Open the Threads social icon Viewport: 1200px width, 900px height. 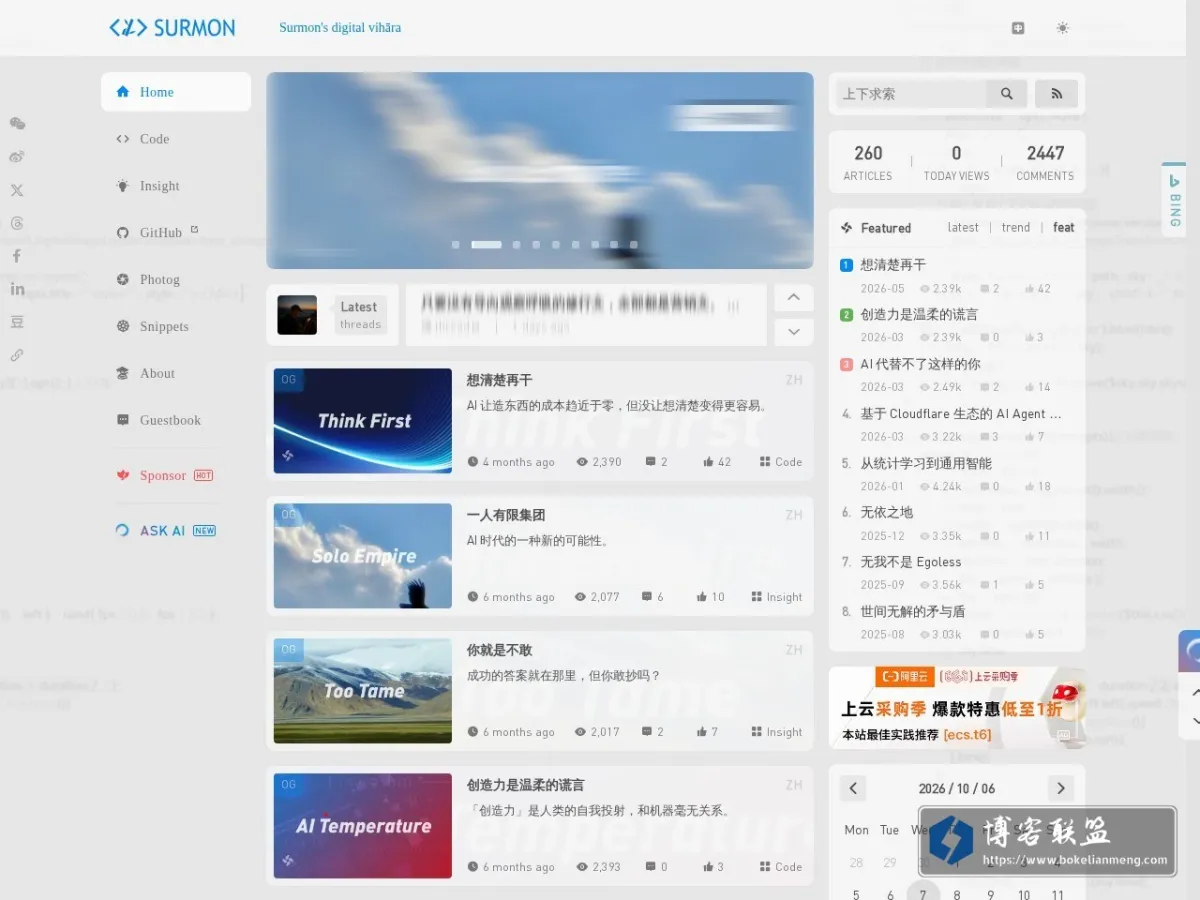coord(17,223)
